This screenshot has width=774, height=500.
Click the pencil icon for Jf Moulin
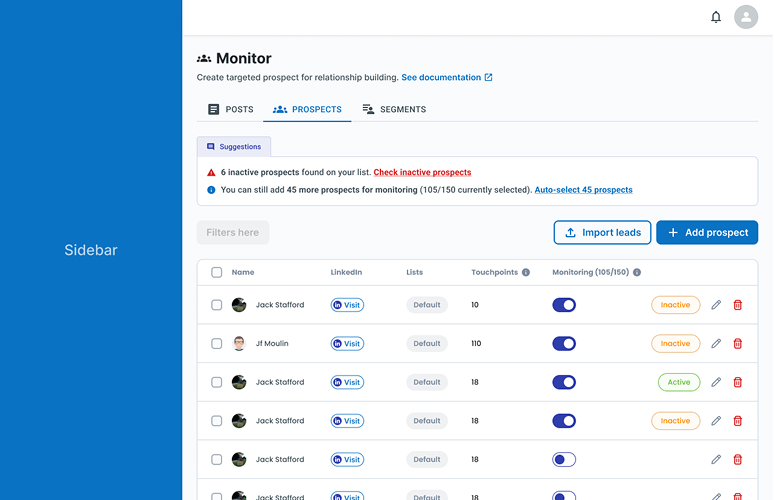[x=716, y=344]
